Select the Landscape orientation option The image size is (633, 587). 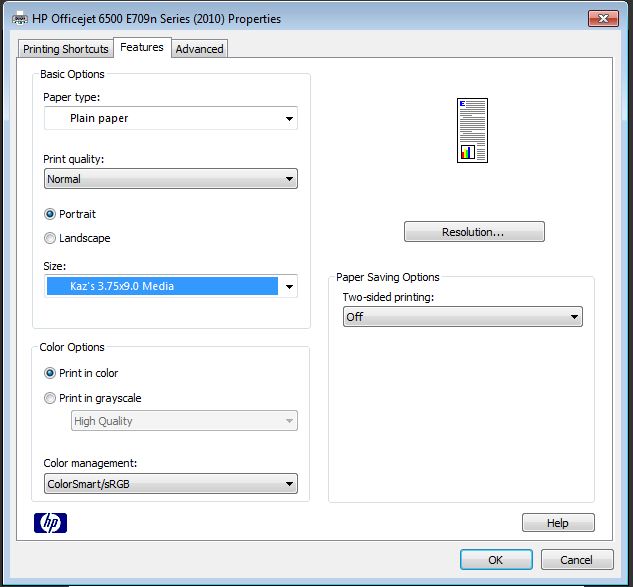click(x=77, y=238)
